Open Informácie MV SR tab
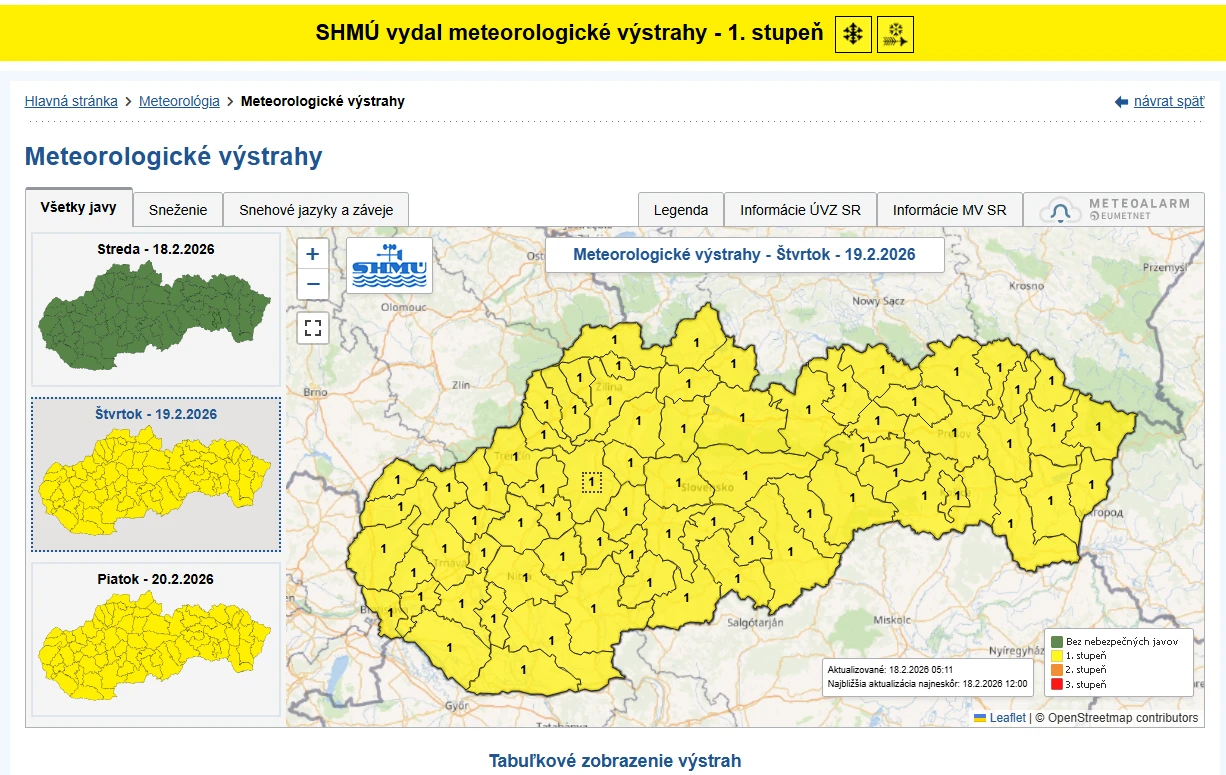This screenshot has width=1226, height=775. click(949, 210)
